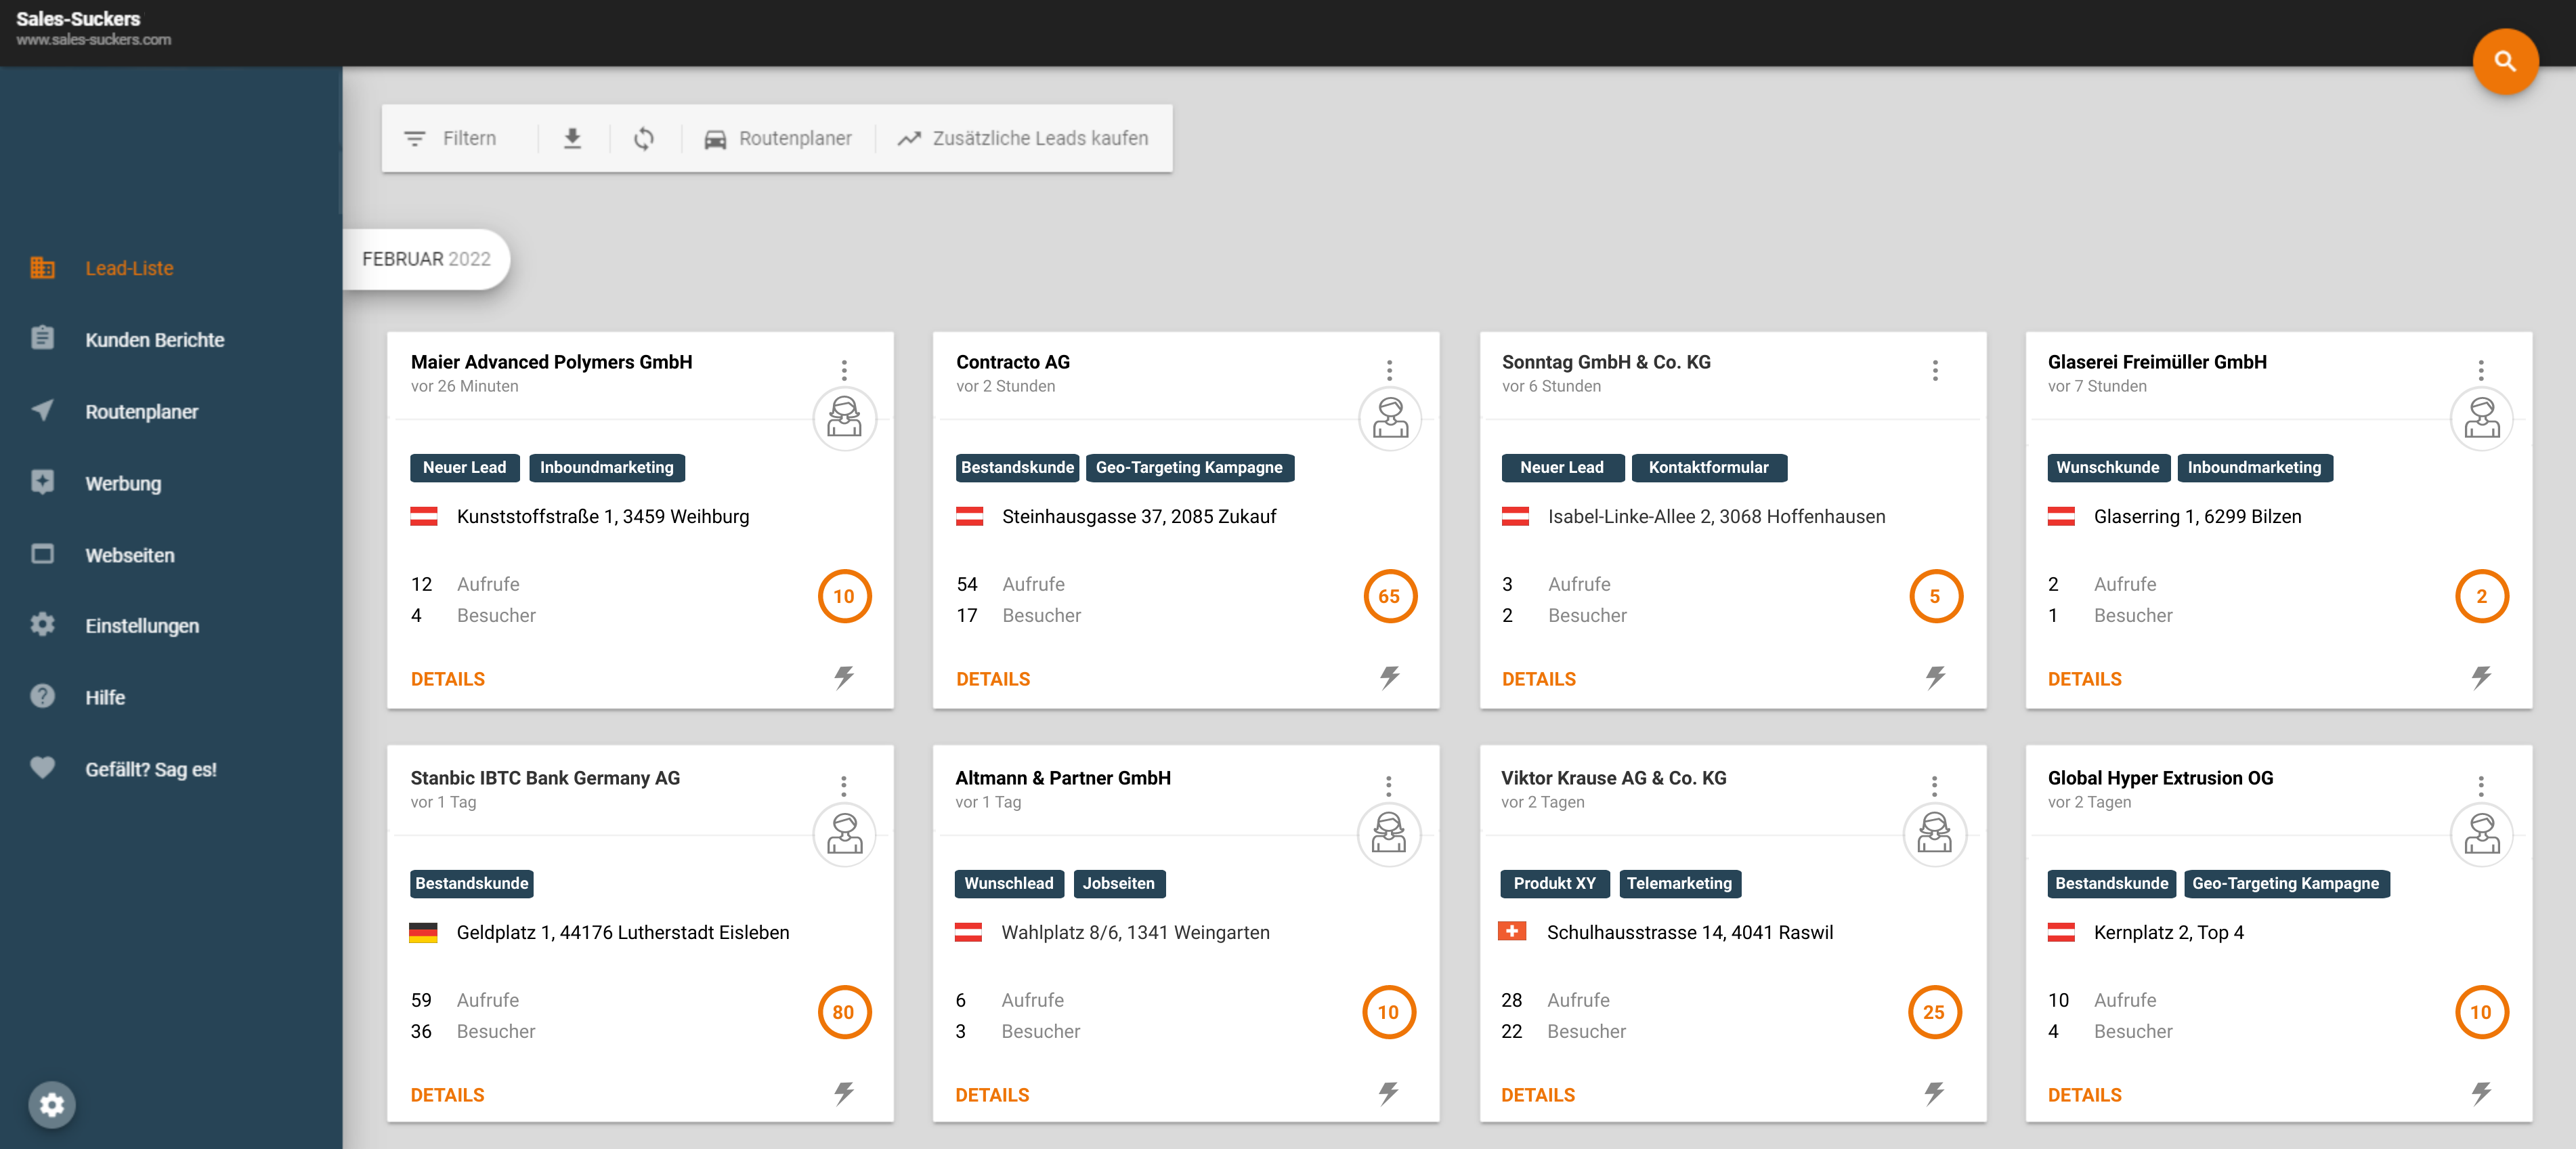2576x1149 pixels.
Task: Click lightning bolt on Viktor Krause card
Action: 1934,1093
